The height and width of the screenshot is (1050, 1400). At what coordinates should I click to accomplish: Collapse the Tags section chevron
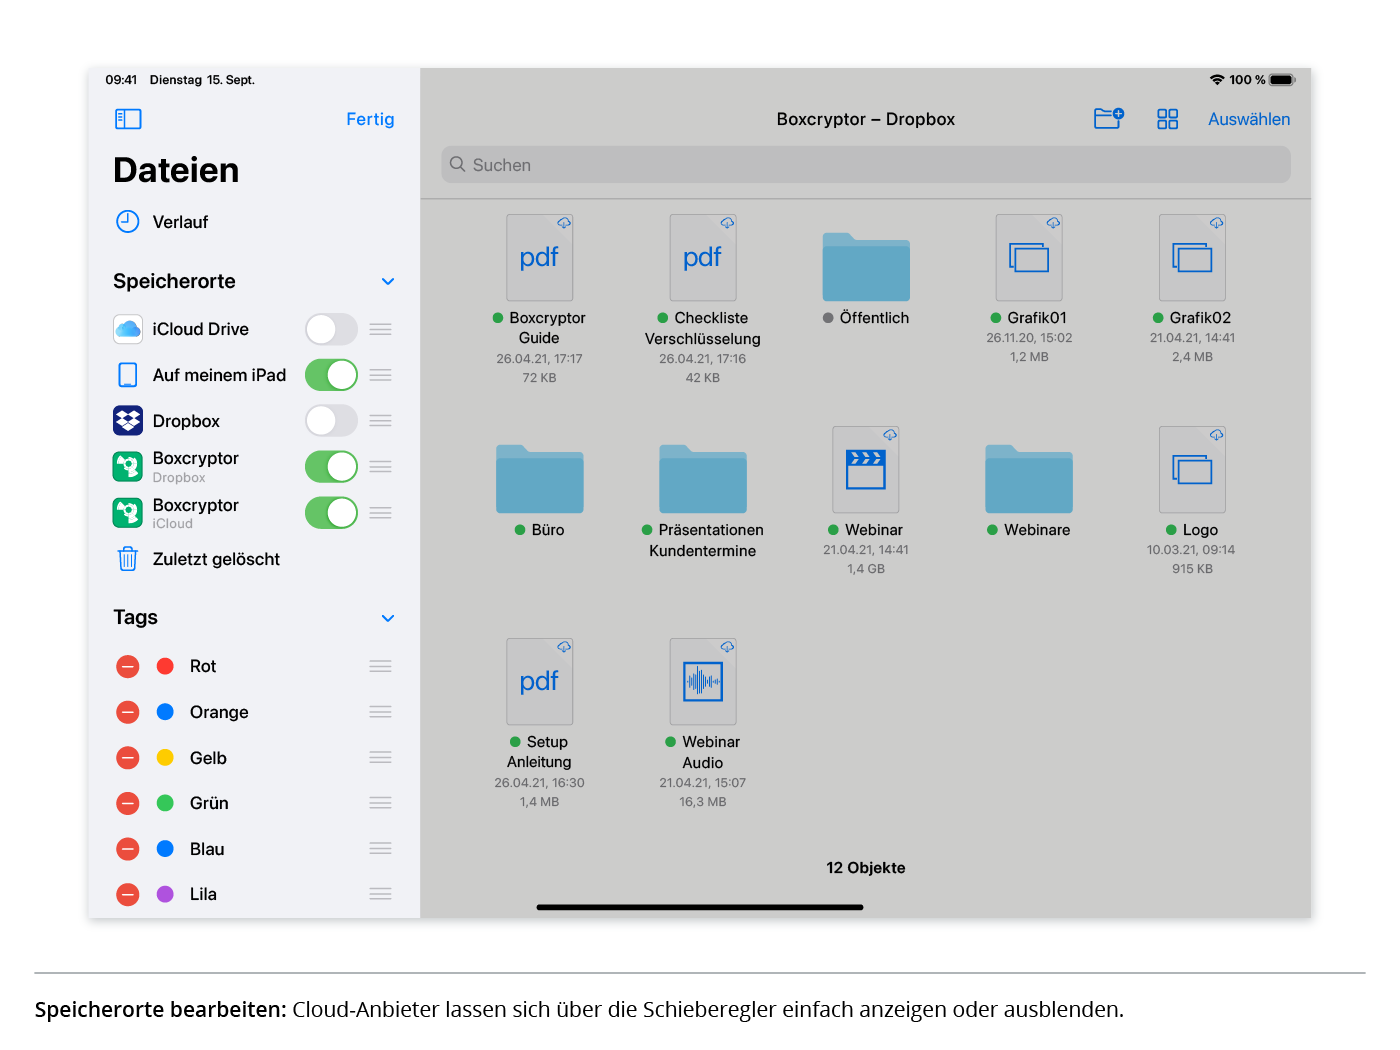(x=388, y=618)
